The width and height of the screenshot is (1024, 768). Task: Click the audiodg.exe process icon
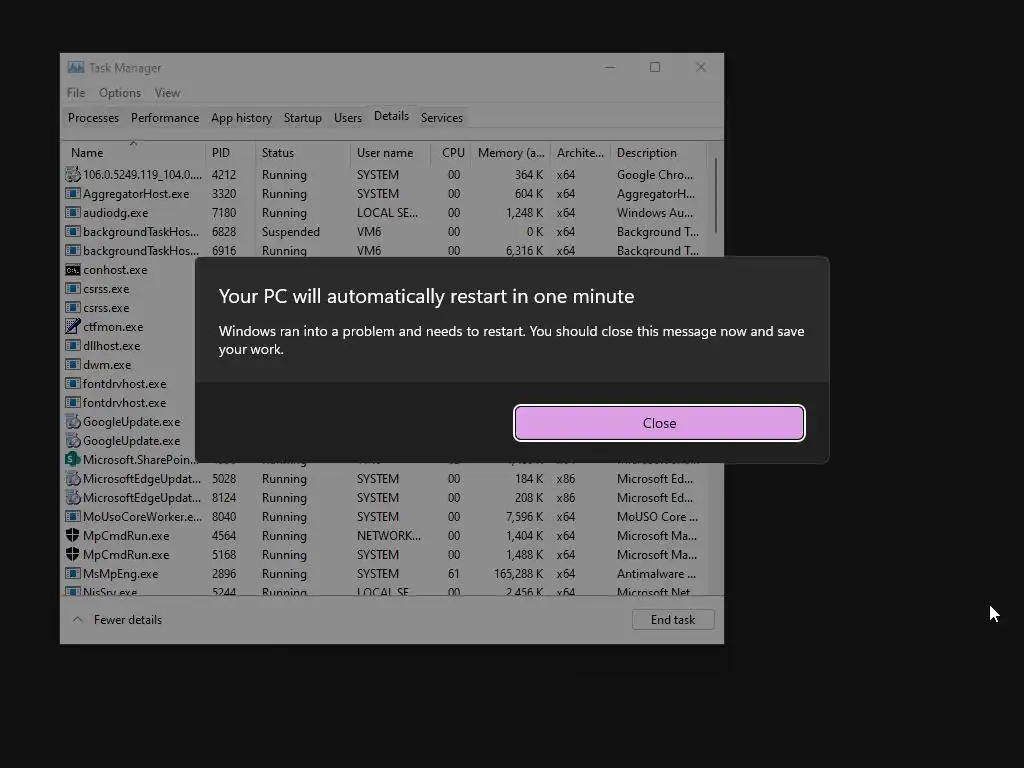pos(72,212)
